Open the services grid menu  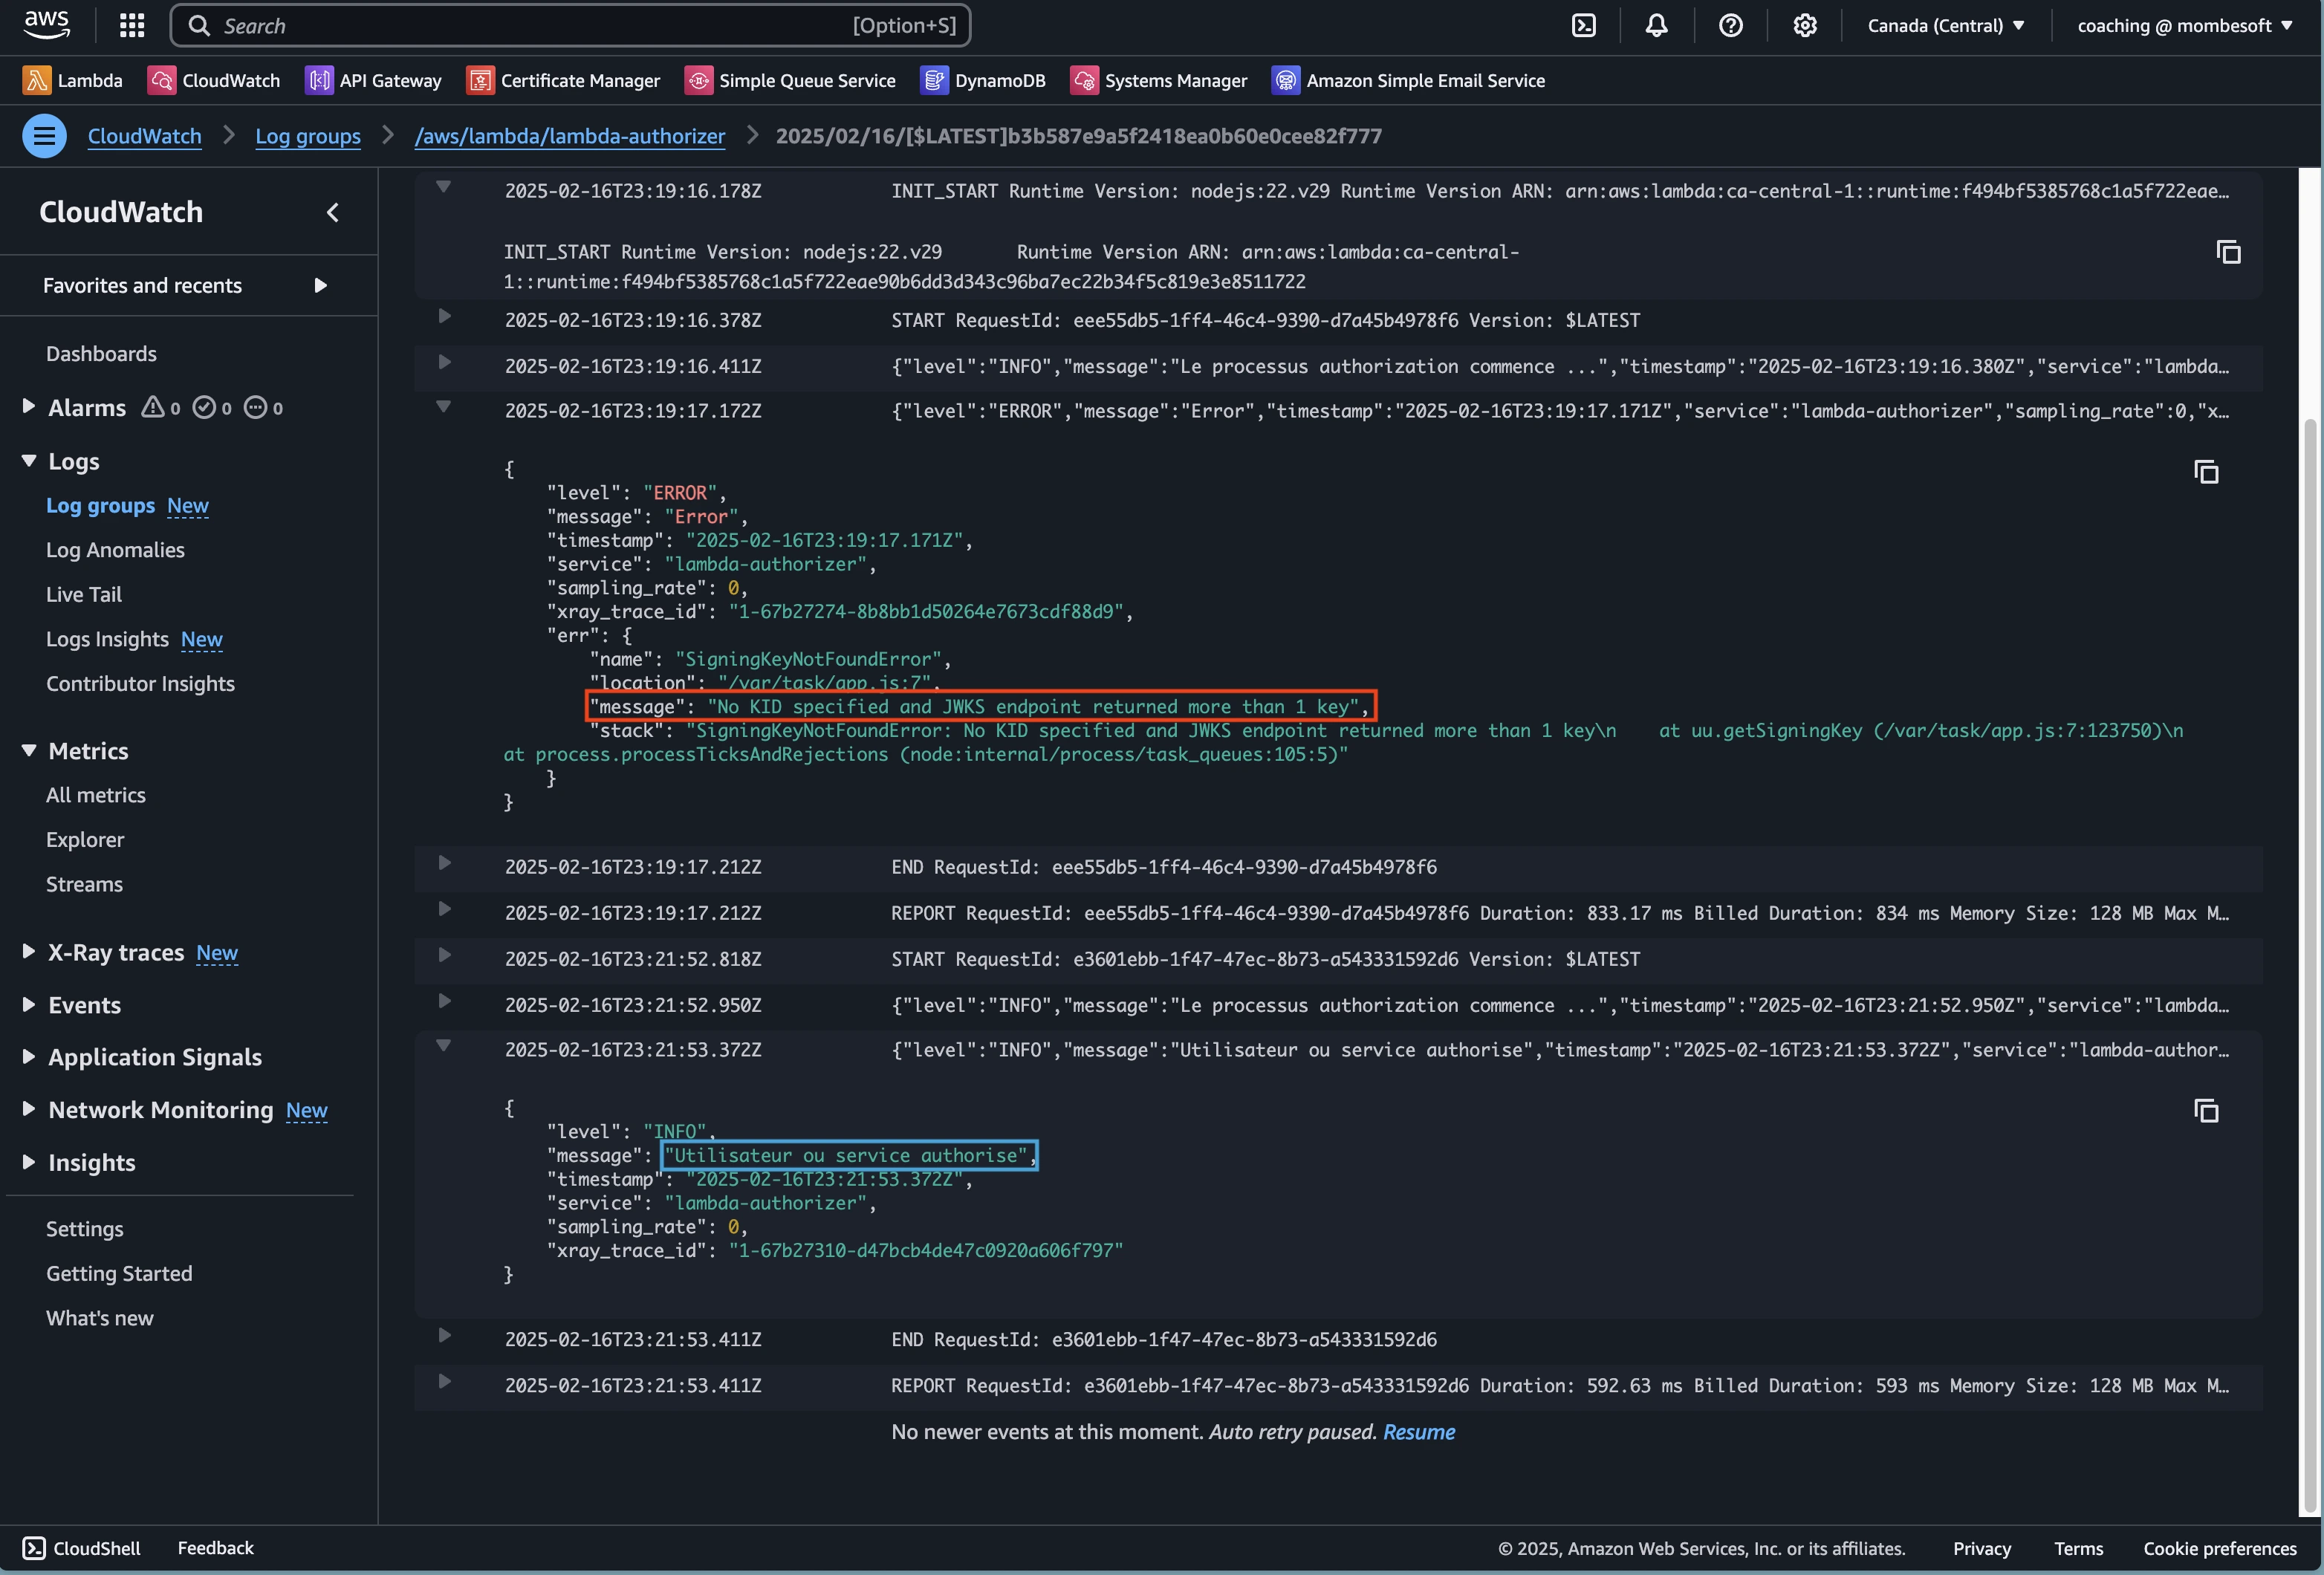[132, 25]
